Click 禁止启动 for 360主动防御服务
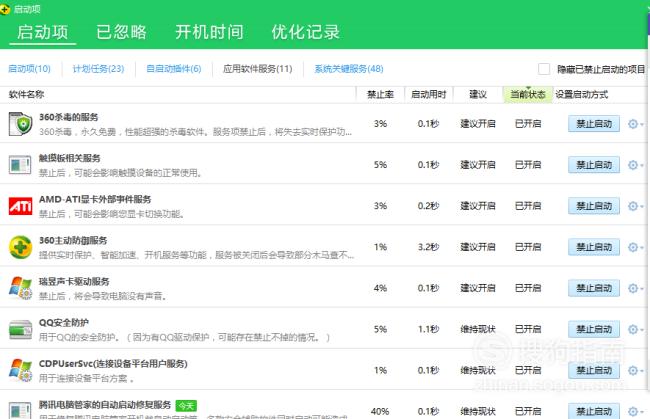Image resolution: width=650 pixels, height=419 pixels. point(594,247)
